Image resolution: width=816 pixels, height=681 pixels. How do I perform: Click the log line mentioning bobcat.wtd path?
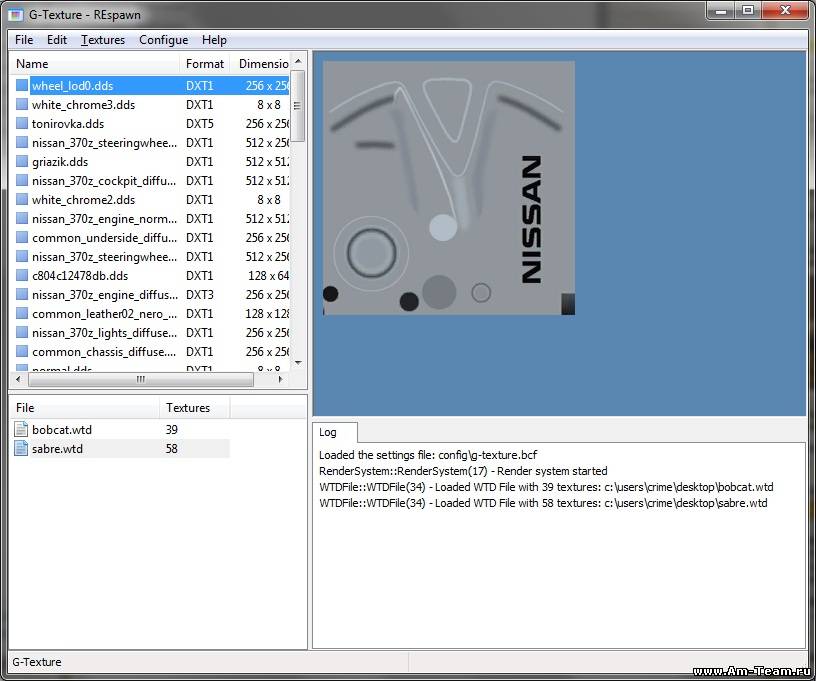click(546, 487)
